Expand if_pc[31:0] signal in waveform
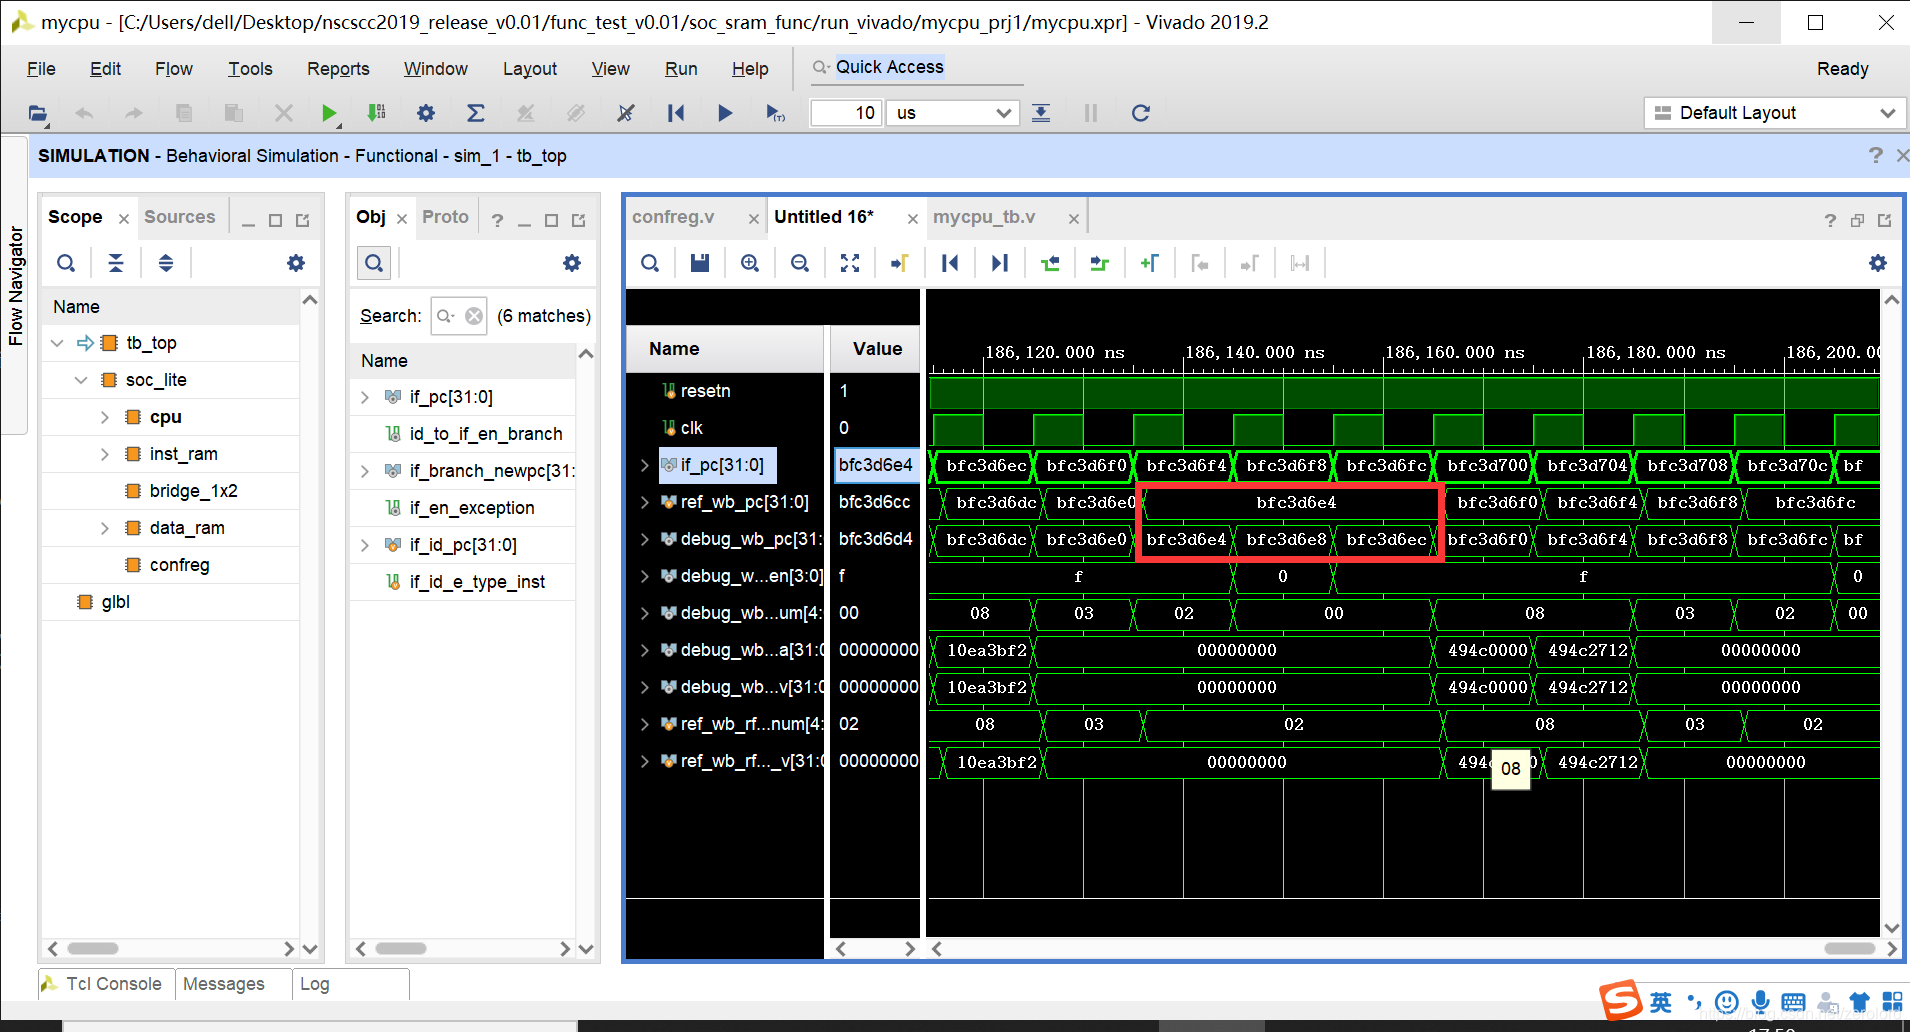The width and height of the screenshot is (1910, 1032). 645,465
